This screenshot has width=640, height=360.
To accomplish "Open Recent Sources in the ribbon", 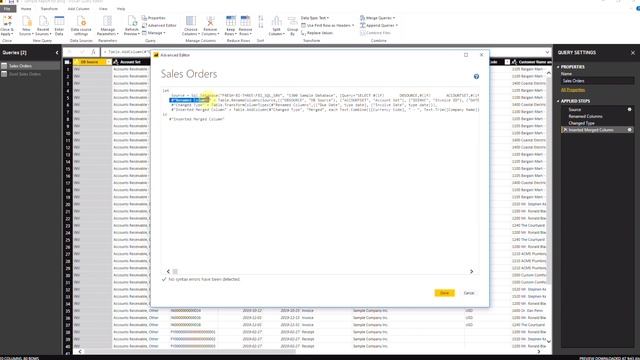I will coord(43,25).
